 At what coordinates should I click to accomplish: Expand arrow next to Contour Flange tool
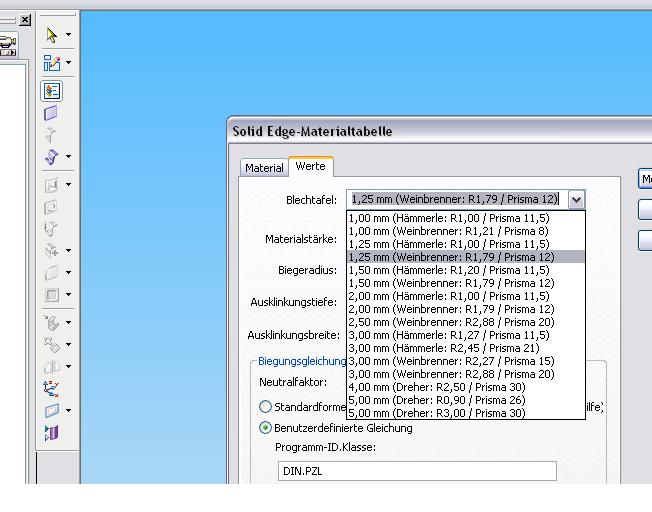[68, 156]
